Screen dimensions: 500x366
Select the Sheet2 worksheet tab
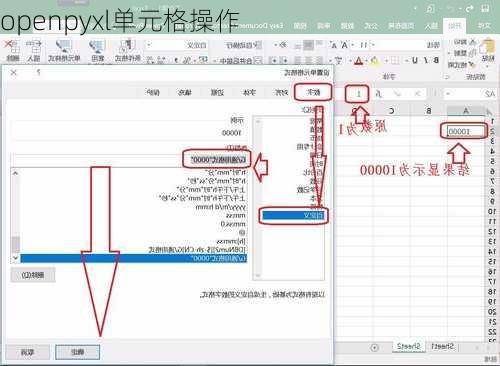pos(408,347)
